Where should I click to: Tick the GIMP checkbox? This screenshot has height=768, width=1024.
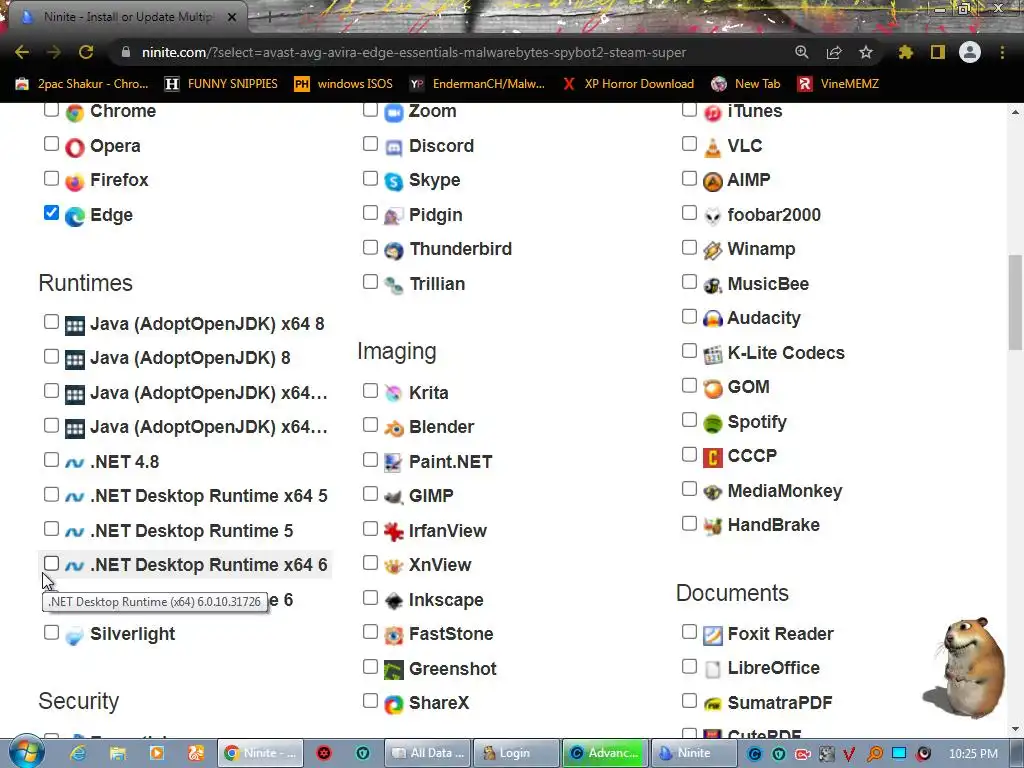pos(370,494)
